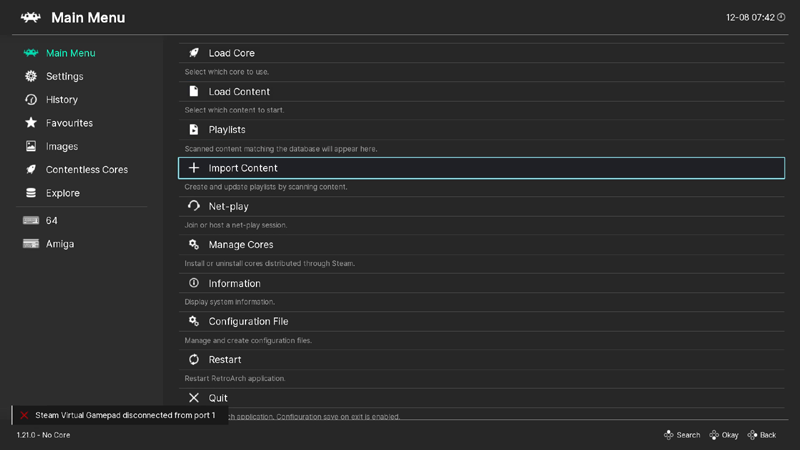800x450 pixels.
Task: Open the 64 playlist entry
Action: [52, 220]
